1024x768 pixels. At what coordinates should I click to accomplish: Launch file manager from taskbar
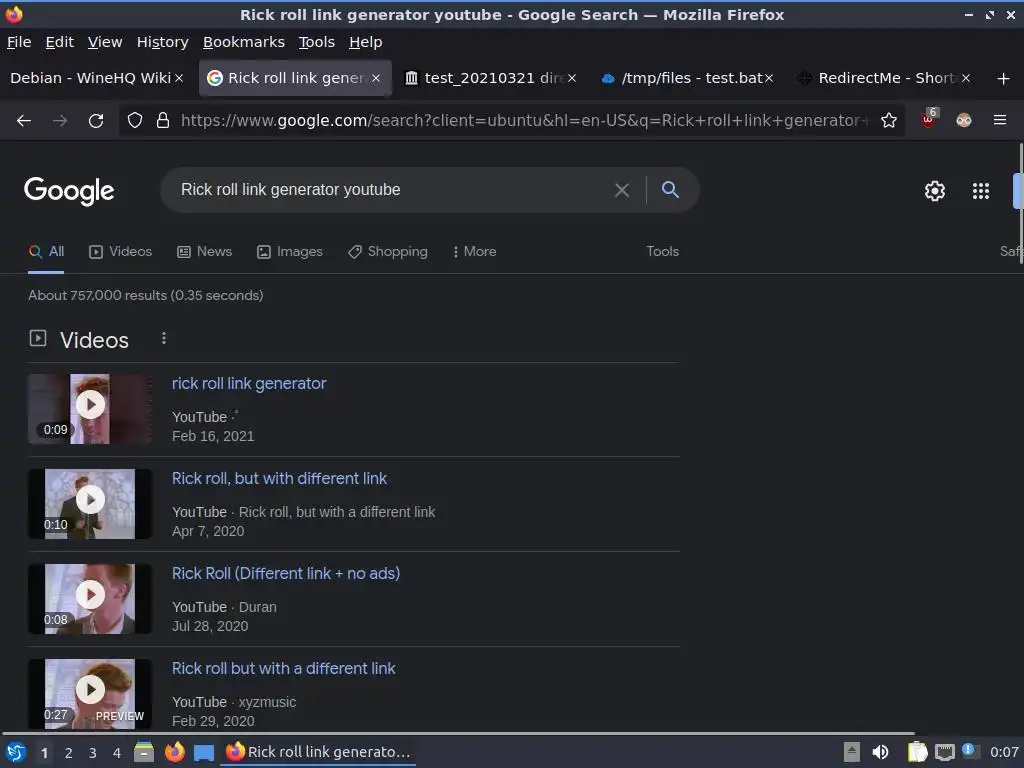click(144, 752)
